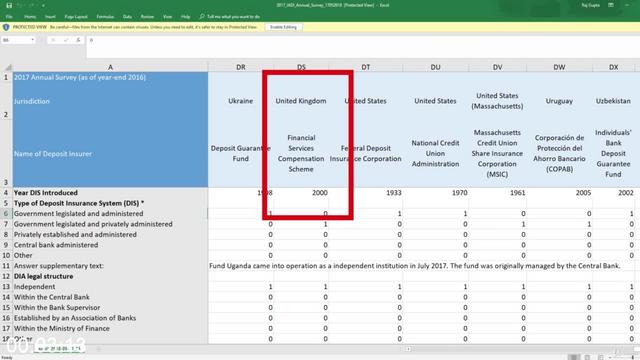Click the 'Ukraine' jurisdiction cell
The image size is (640, 360).
[x=241, y=101]
